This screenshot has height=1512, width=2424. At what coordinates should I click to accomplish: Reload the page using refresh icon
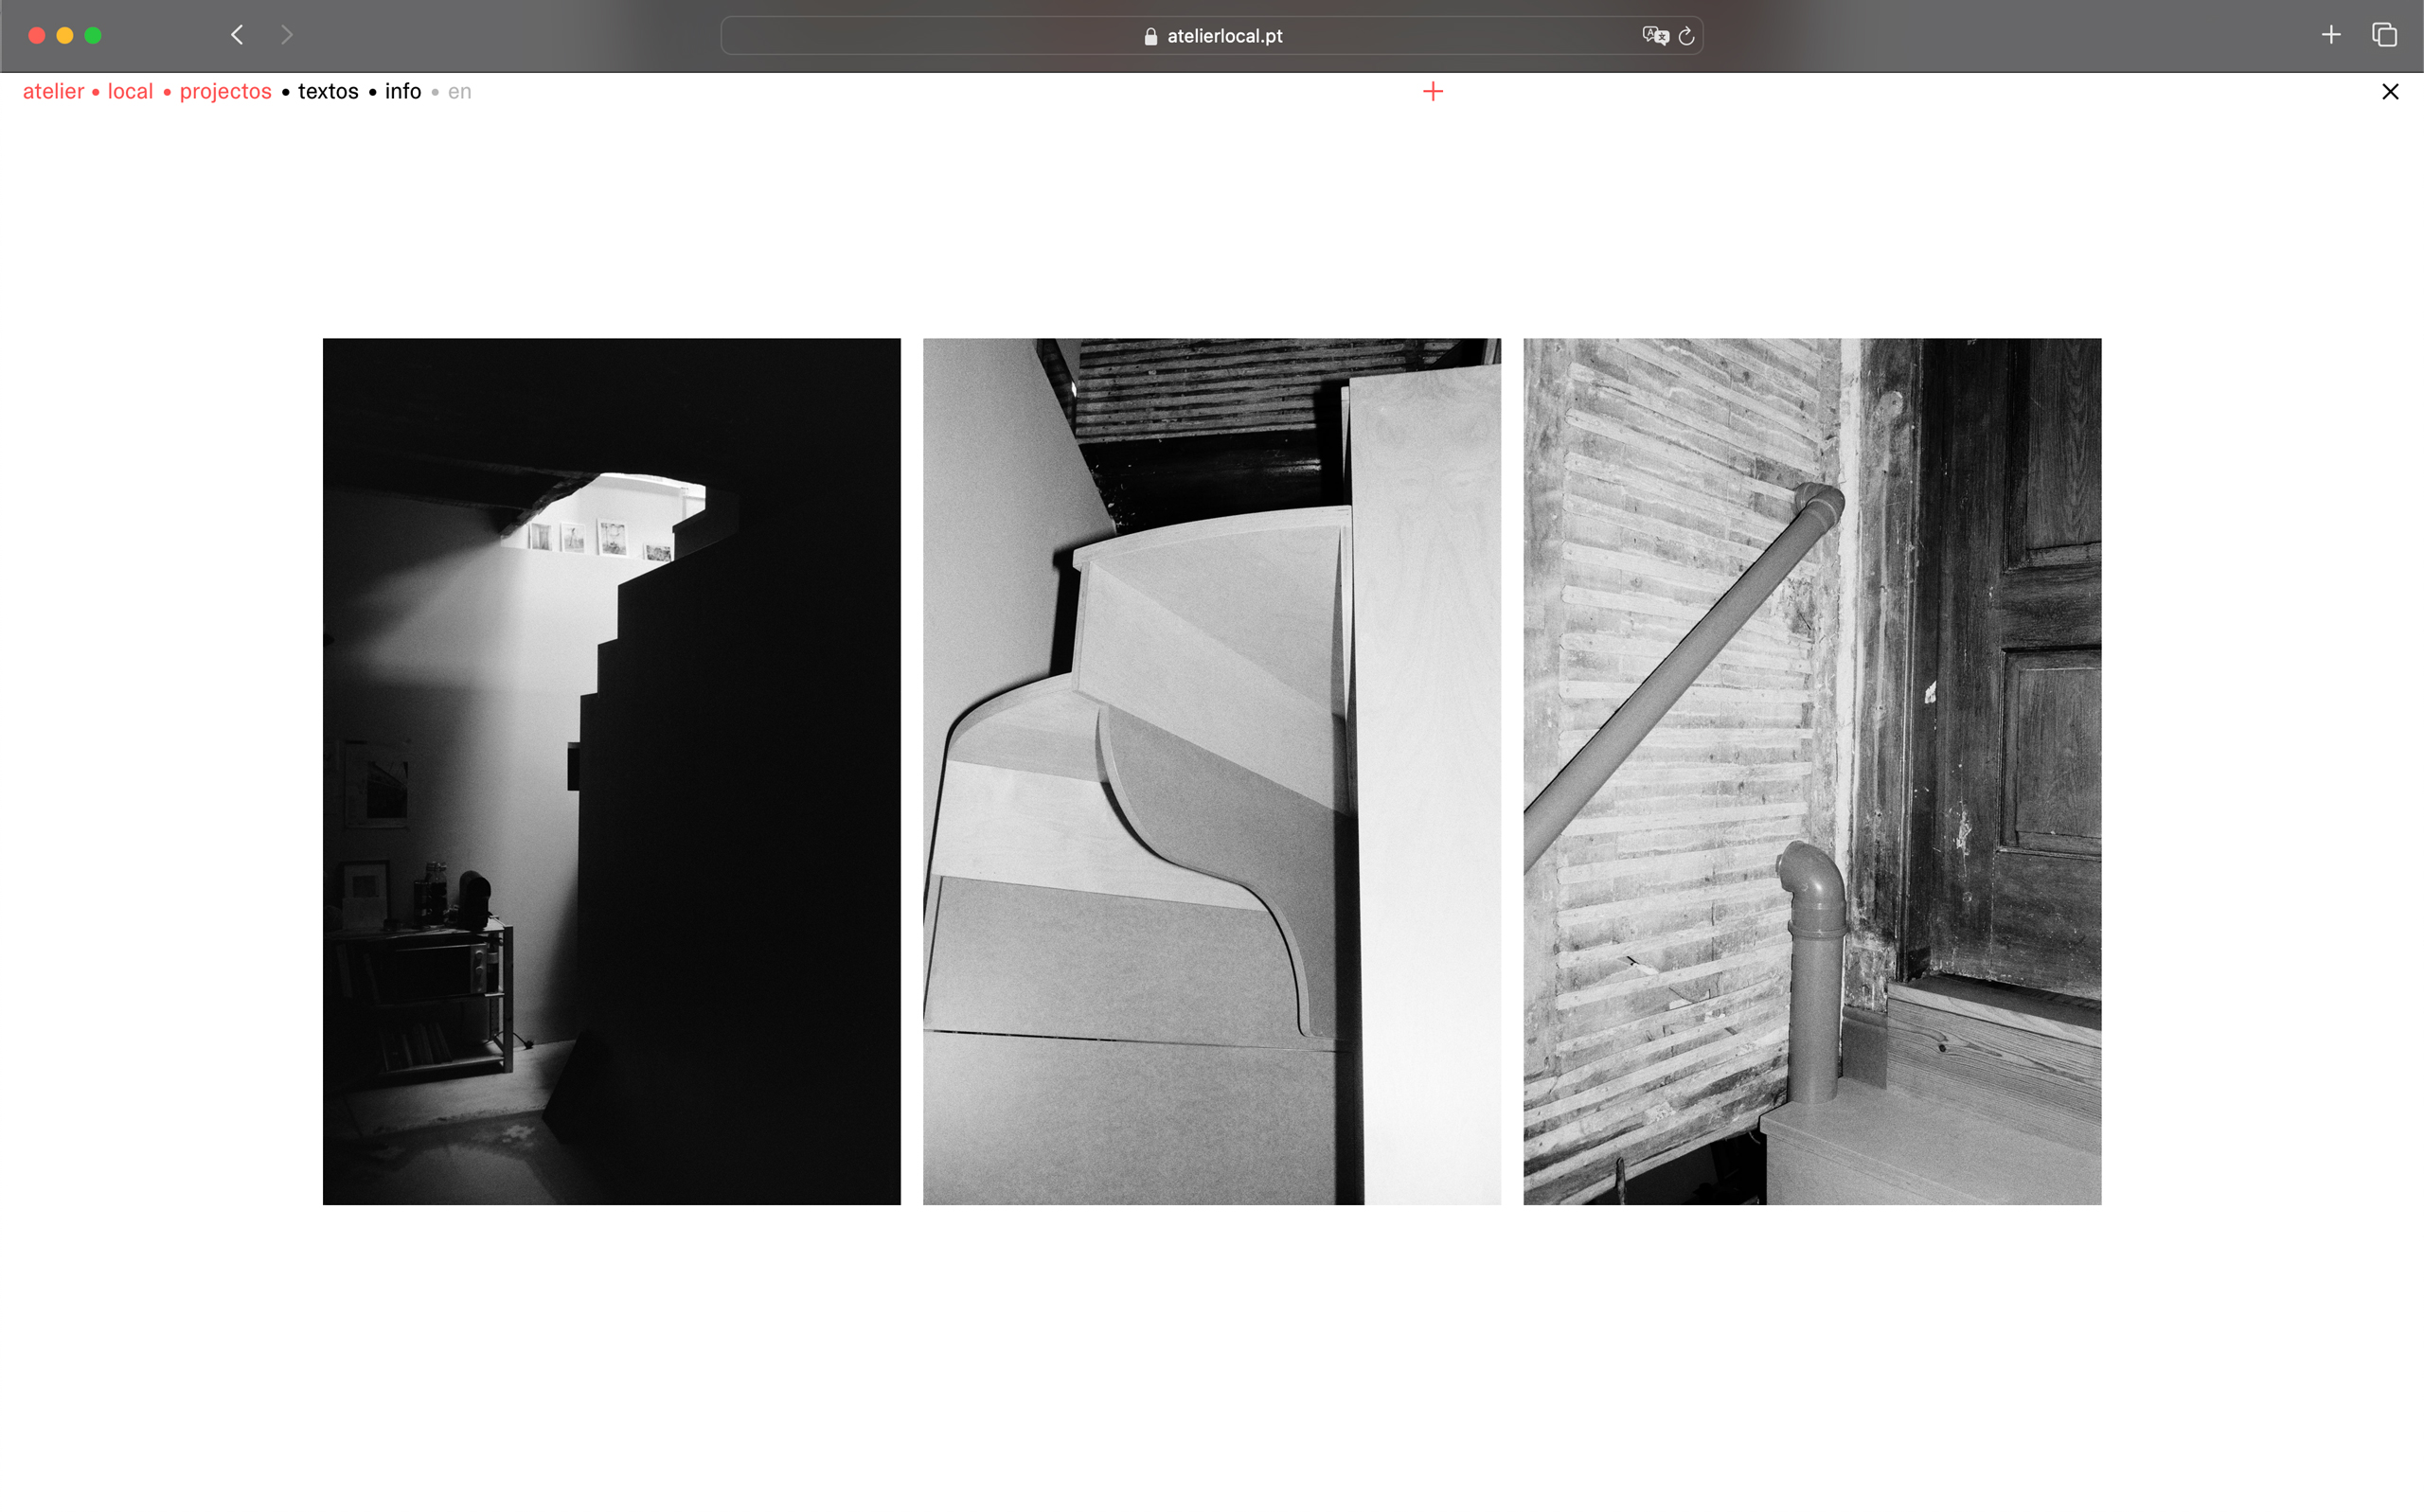[1686, 36]
